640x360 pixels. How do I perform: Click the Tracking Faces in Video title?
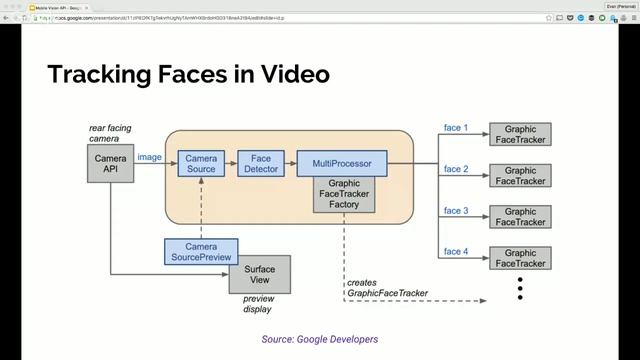[x=189, y=74]
